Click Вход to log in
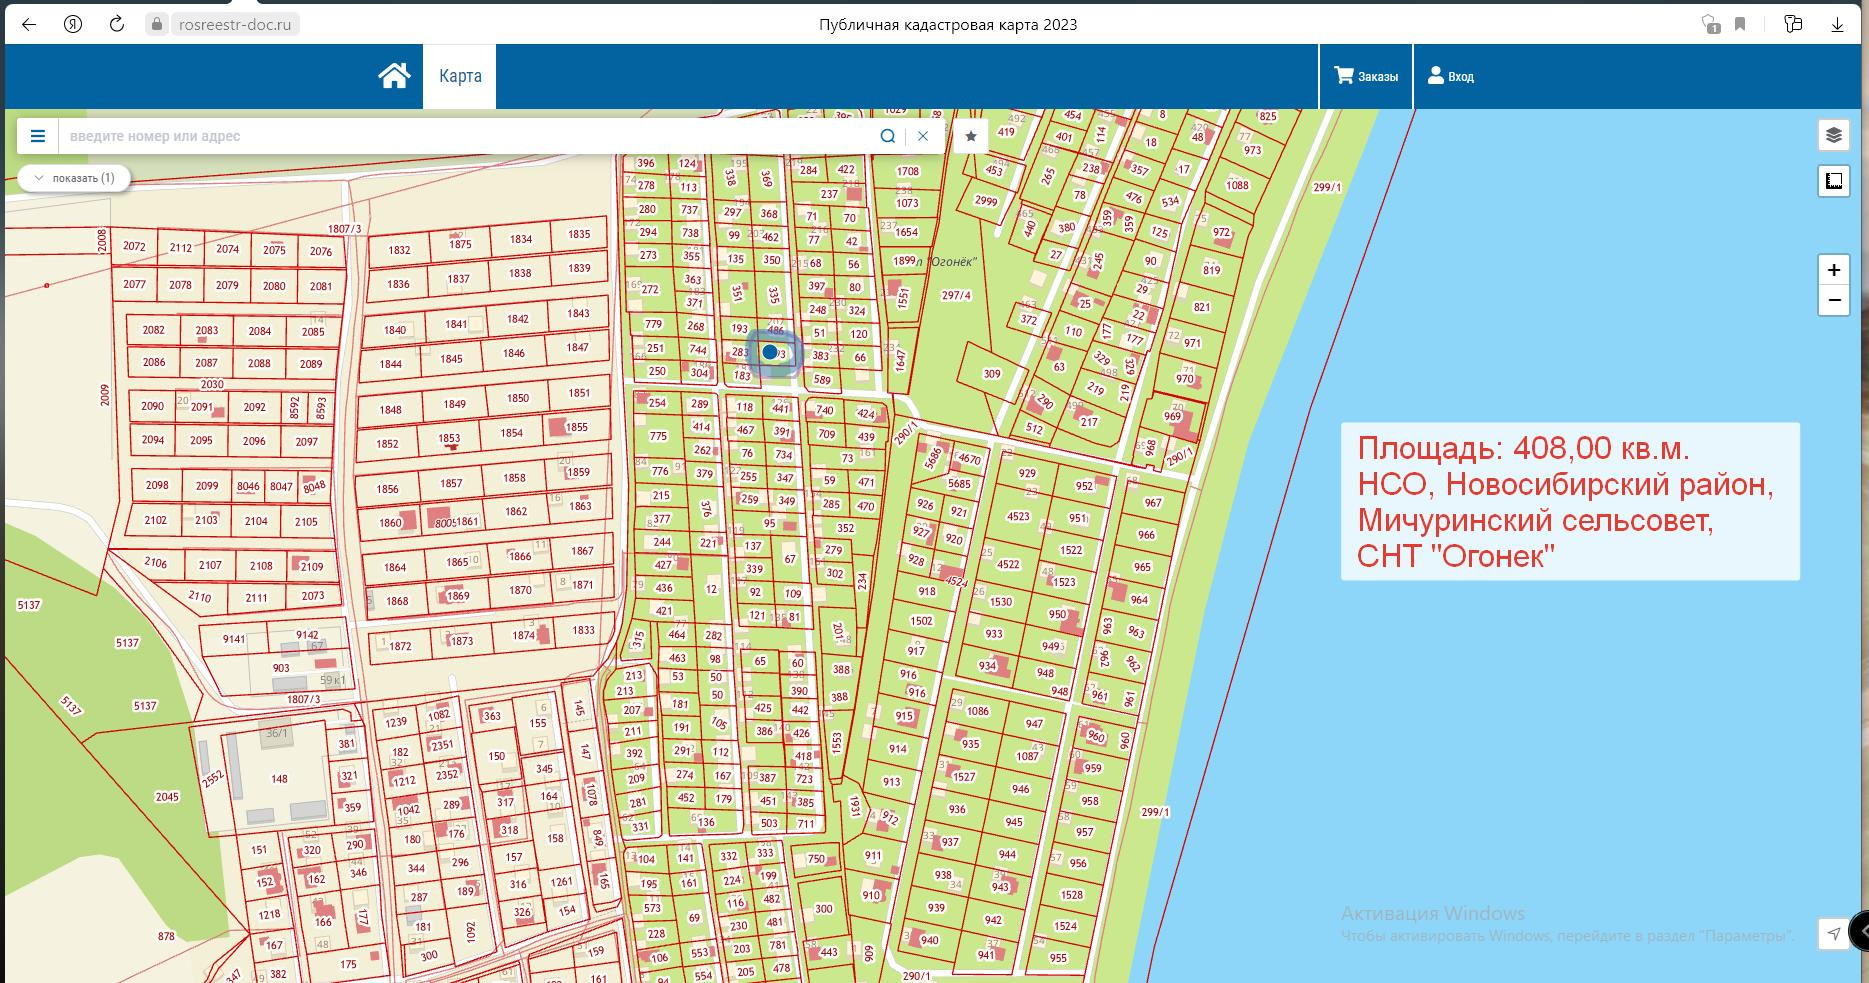1869x983 pixels. pyautogui.click(x=1450, y=76)
